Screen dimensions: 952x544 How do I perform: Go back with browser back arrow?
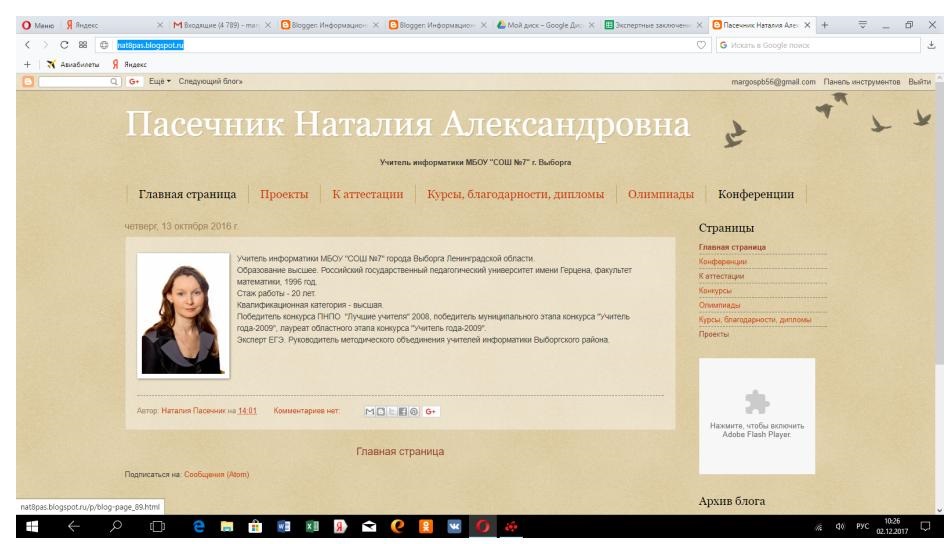(27, 45)
